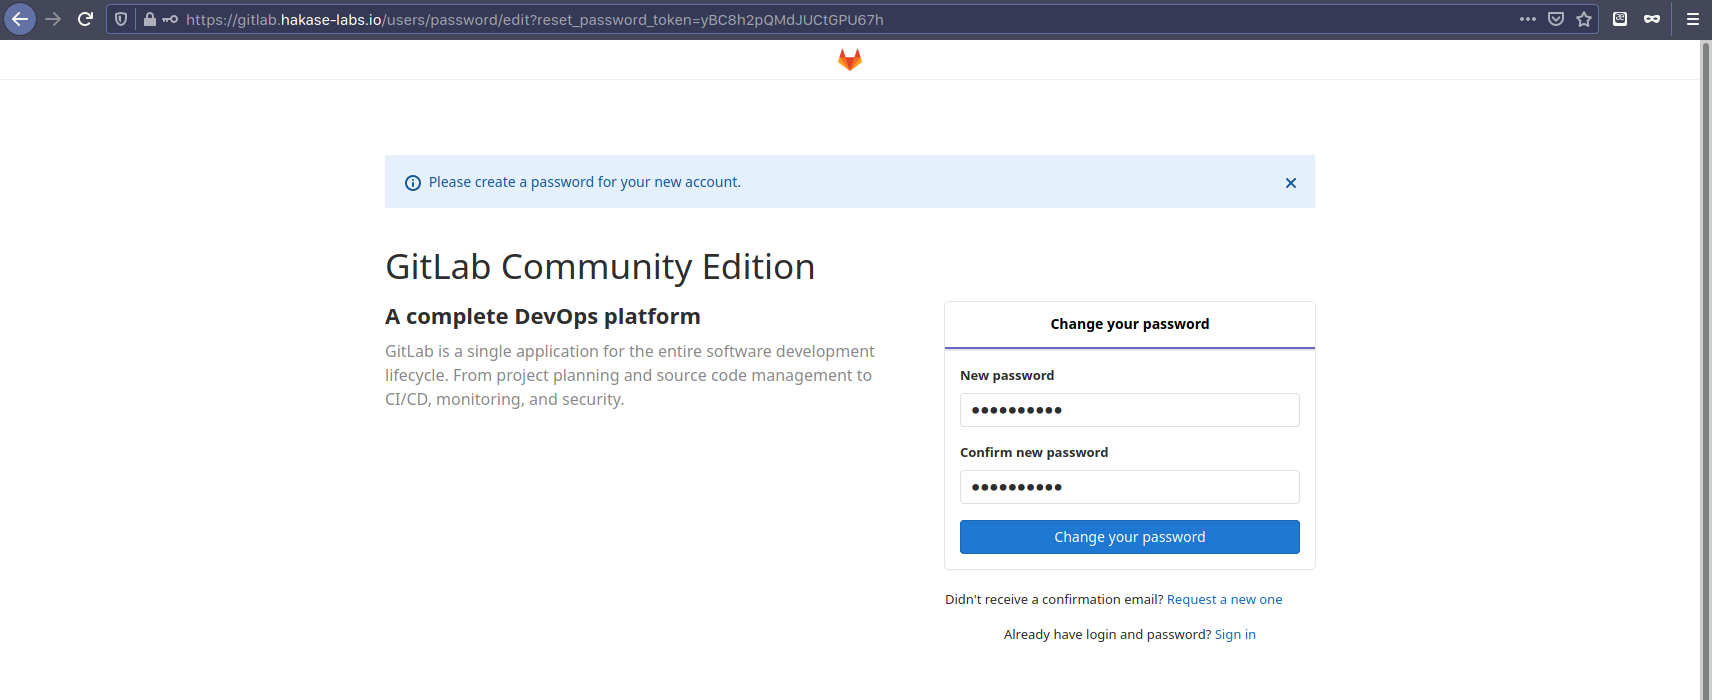Focus the Confirm new password field
The width and height of the screenshot is (1712, 700).
pos(1129,487)
